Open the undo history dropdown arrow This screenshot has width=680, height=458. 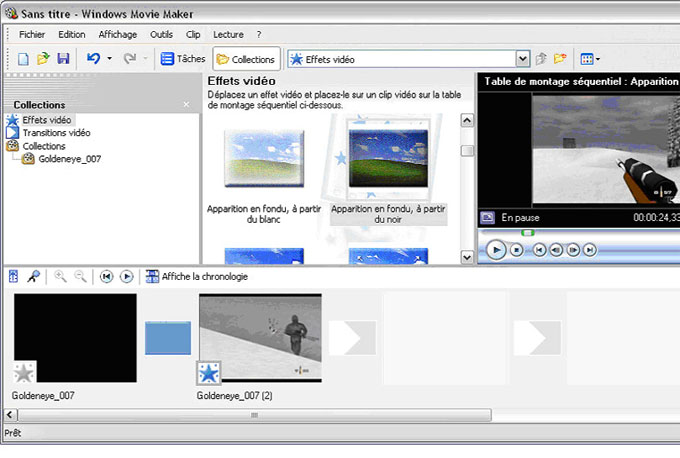point(109,59)
